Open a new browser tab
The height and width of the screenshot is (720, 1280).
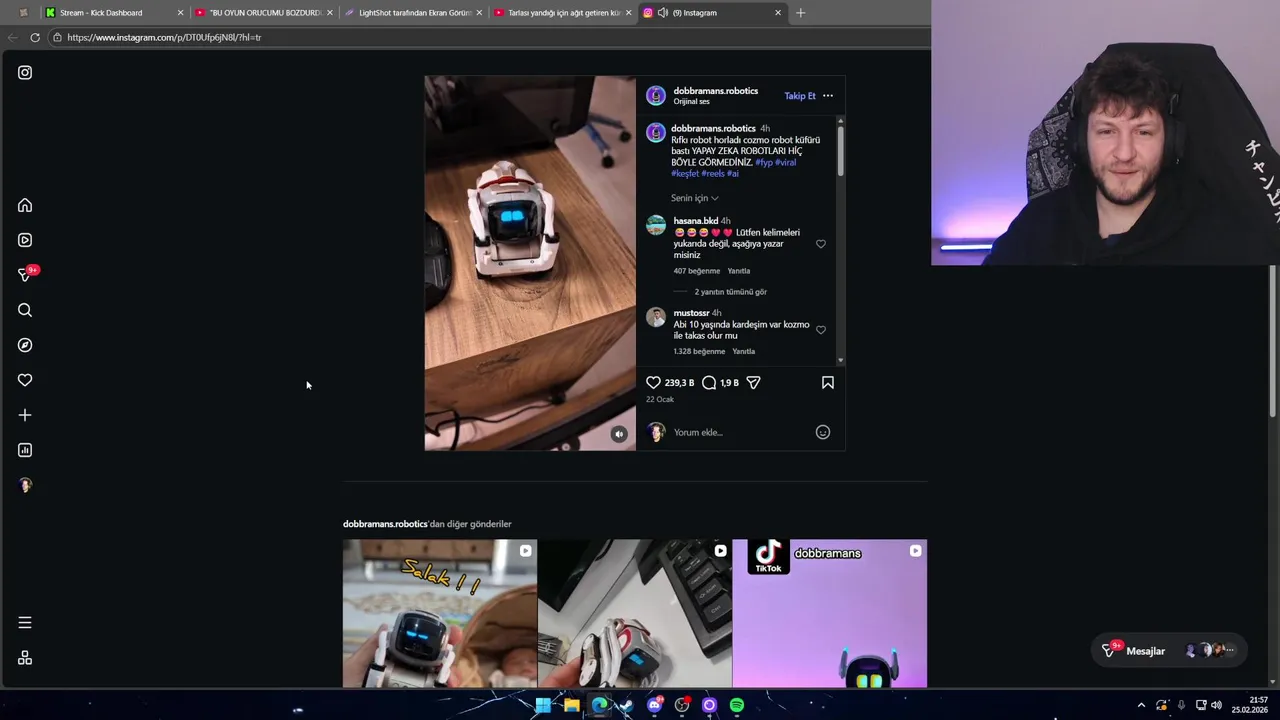point(800,13)
